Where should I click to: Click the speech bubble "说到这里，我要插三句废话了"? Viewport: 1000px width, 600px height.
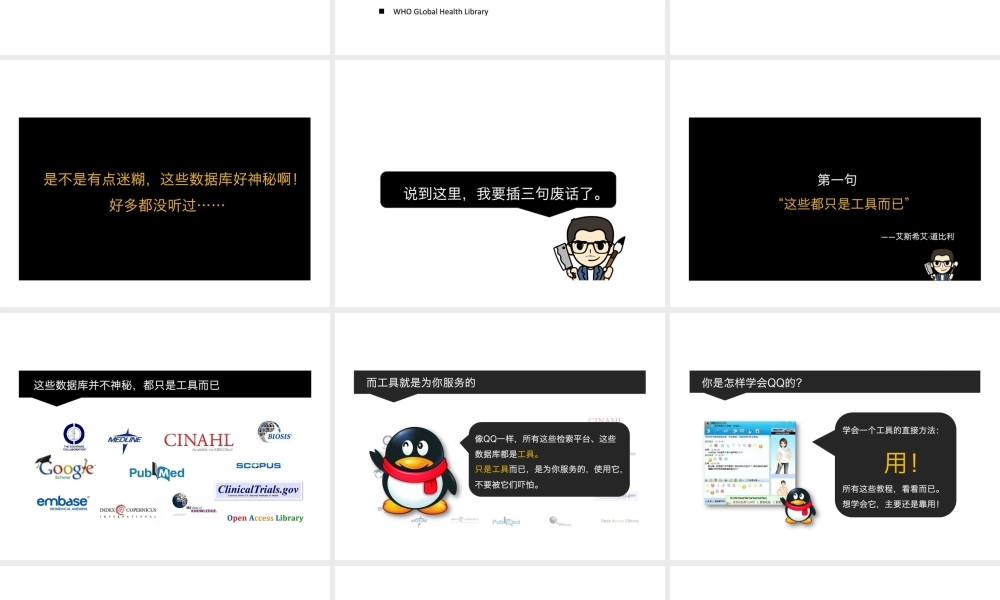click(497, 193)
